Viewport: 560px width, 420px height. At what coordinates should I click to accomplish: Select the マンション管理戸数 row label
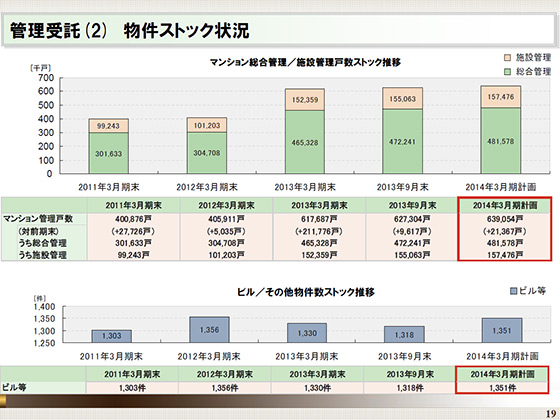coord(38,219)
